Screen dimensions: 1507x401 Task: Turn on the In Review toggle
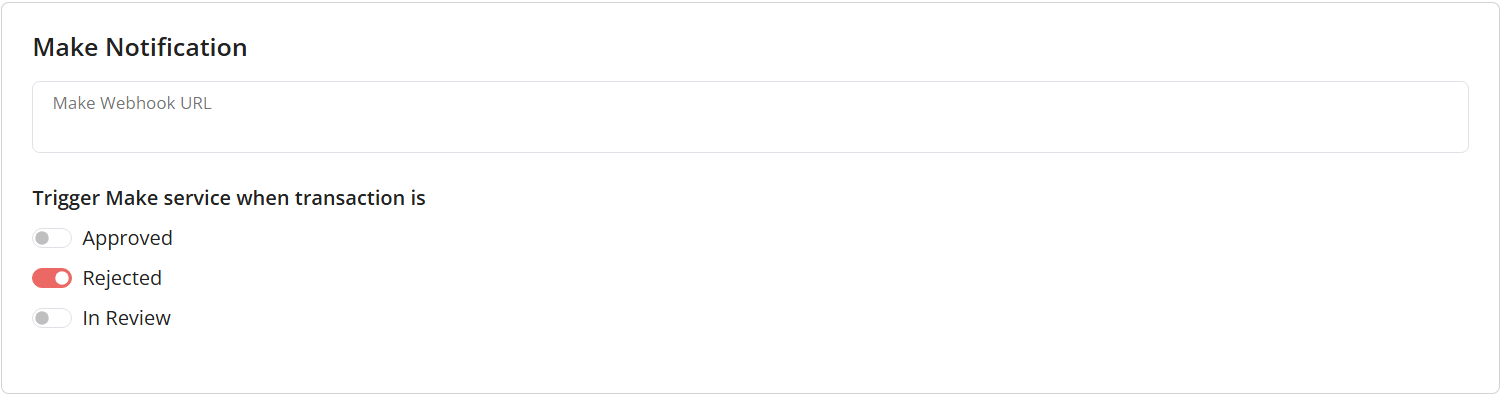52,318
